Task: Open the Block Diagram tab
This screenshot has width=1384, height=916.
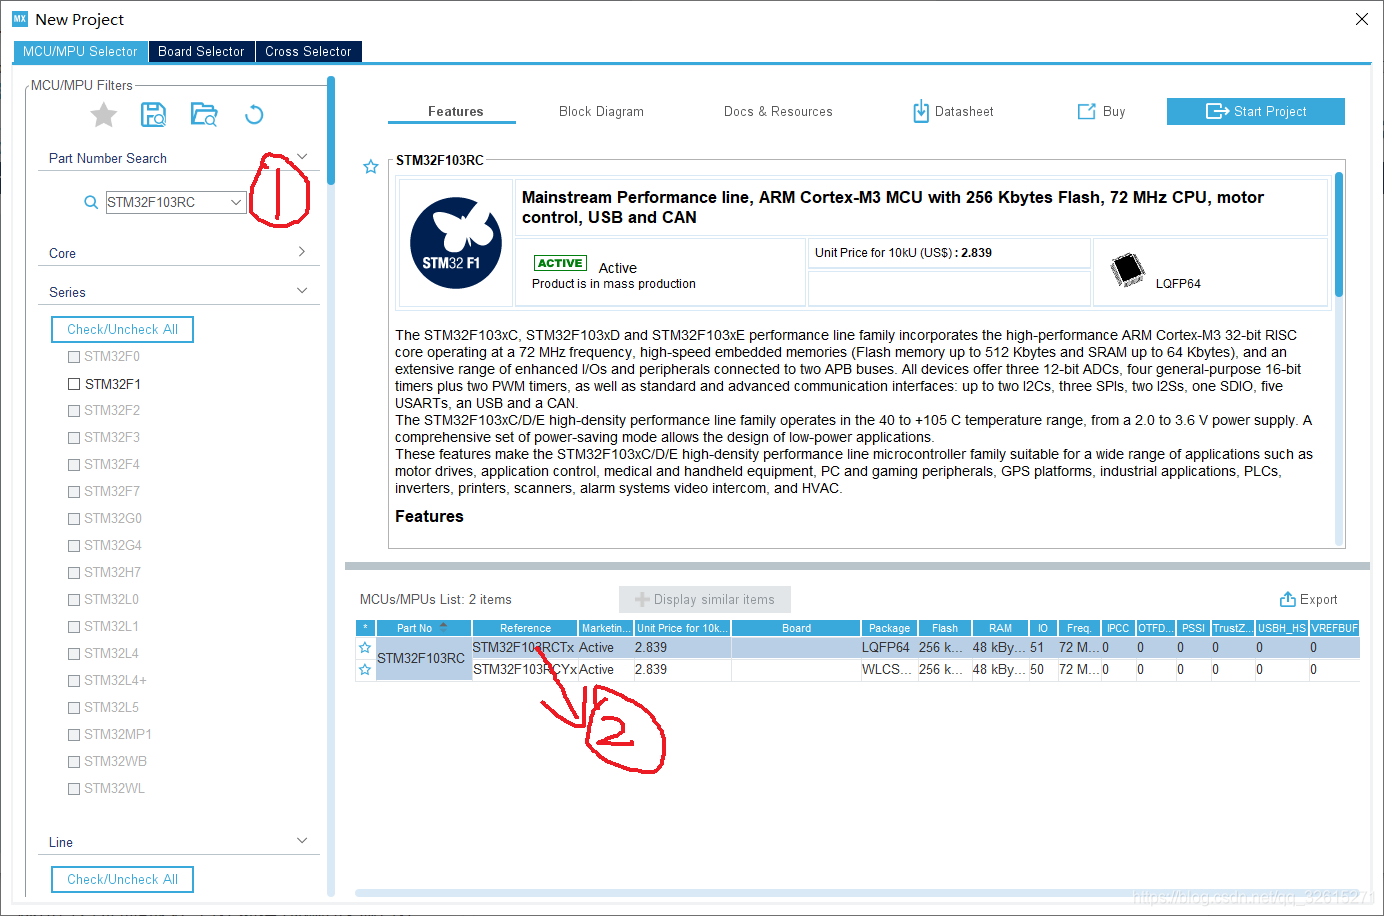Action: pos(601,112)
